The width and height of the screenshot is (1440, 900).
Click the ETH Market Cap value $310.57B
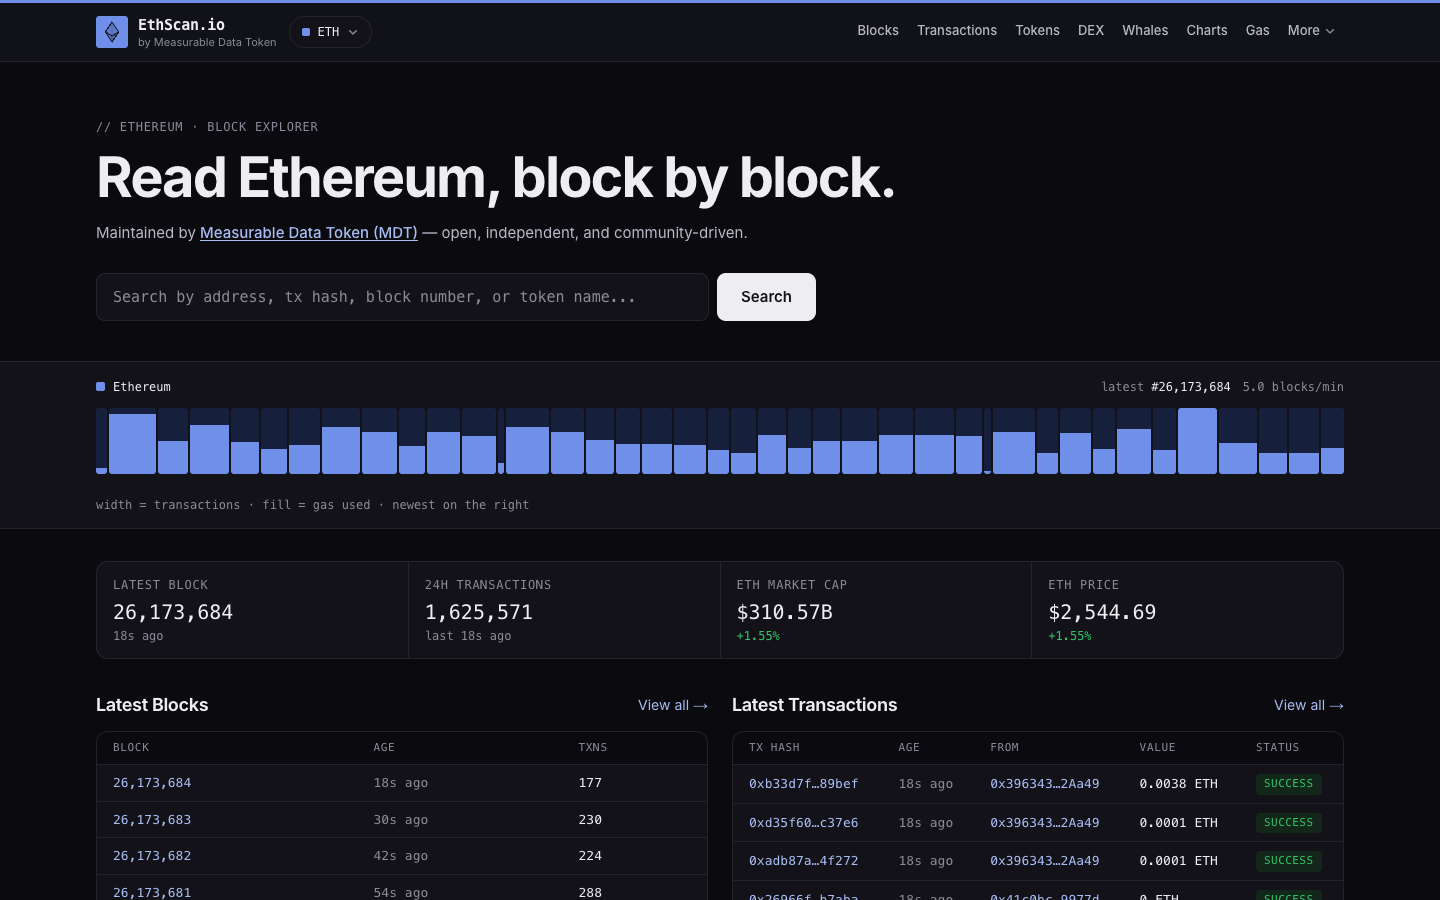(785, 612)
